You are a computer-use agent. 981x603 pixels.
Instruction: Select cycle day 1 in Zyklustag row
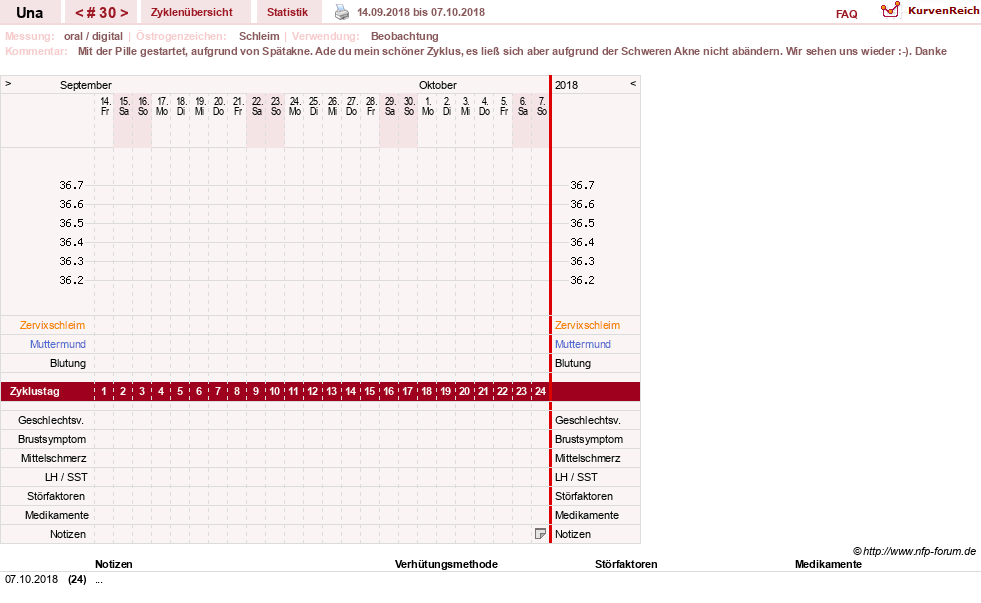(104, 392)
